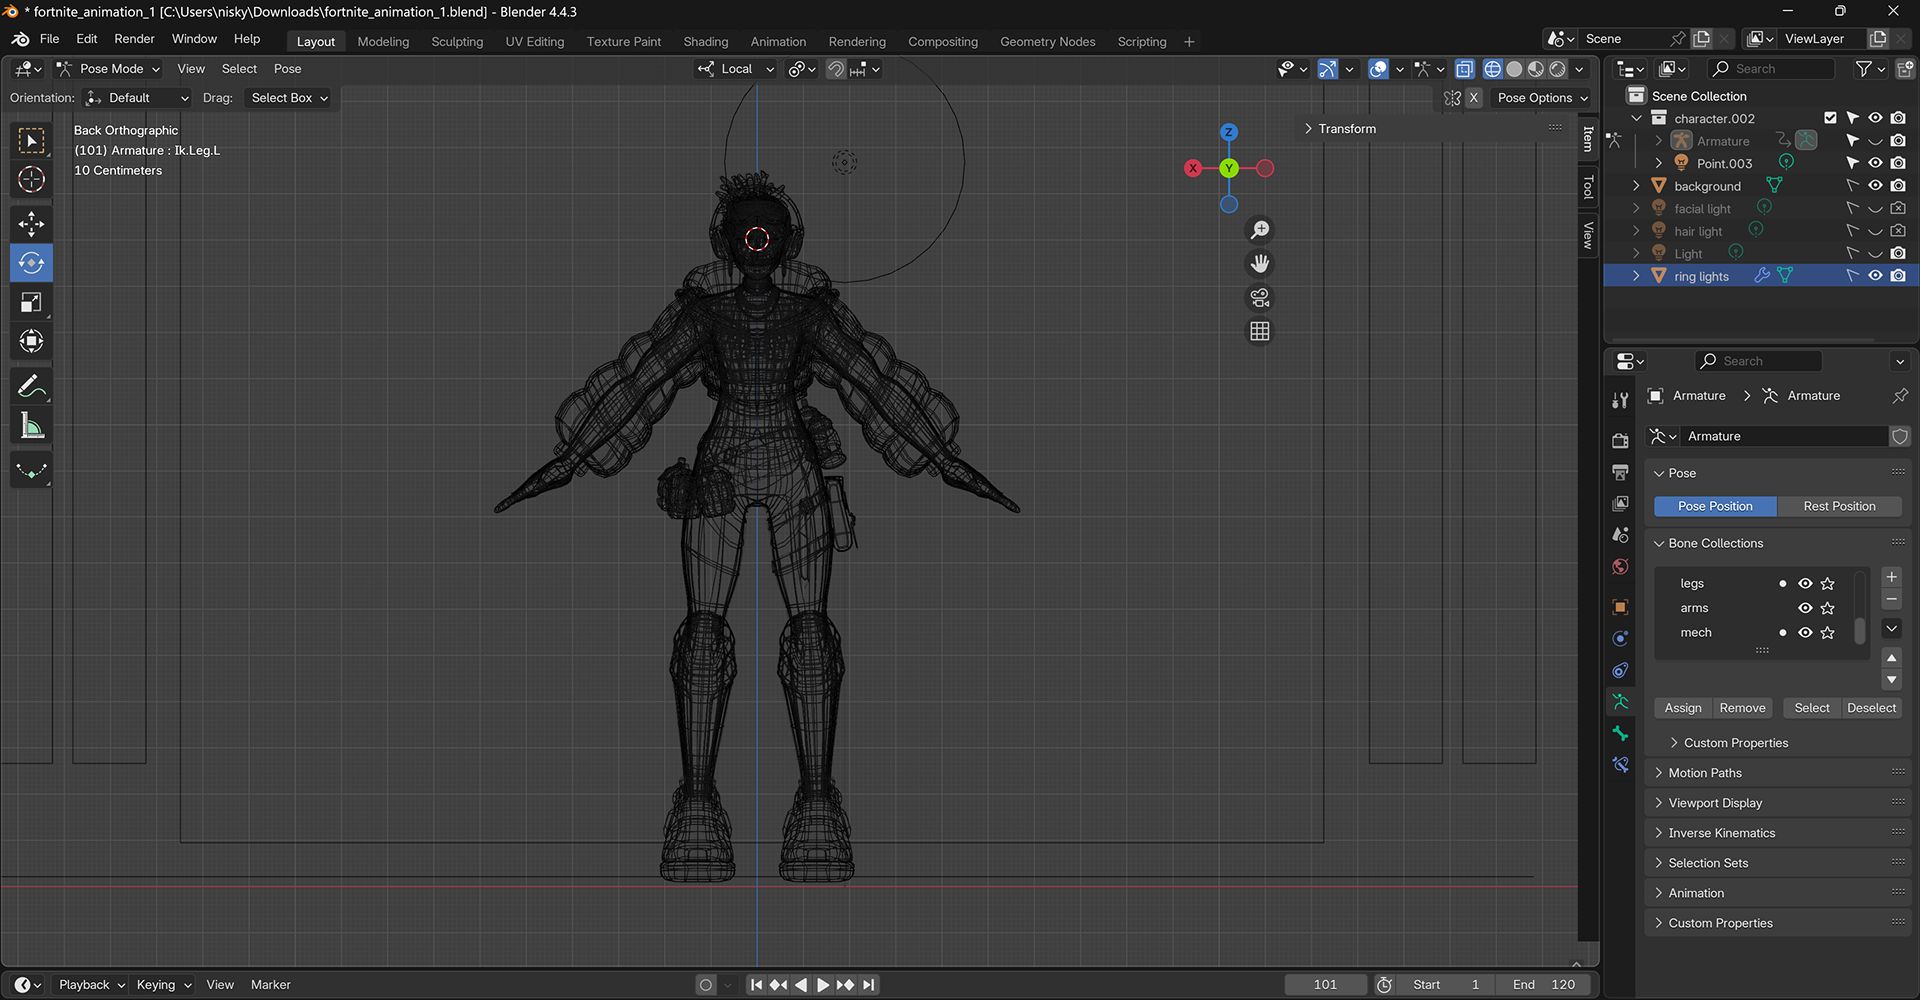
Task: Open the Bone properties tab icon
Action: click(1620, 733)
